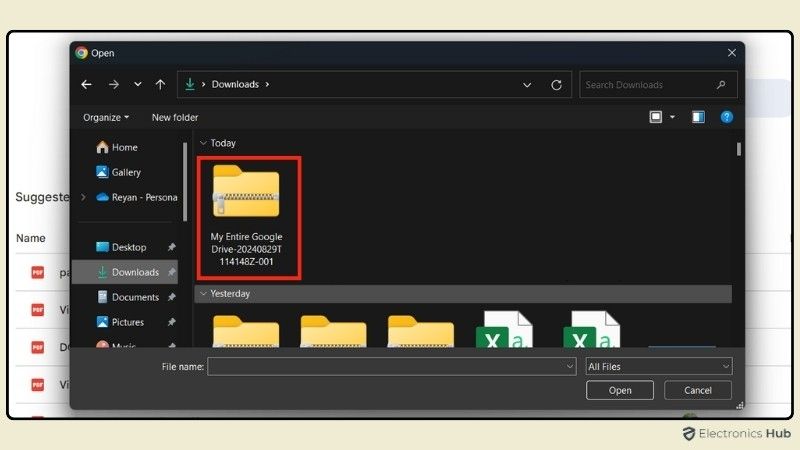
Task: Select second zip folder under Yesterday
Action: [x=333, y=331]
